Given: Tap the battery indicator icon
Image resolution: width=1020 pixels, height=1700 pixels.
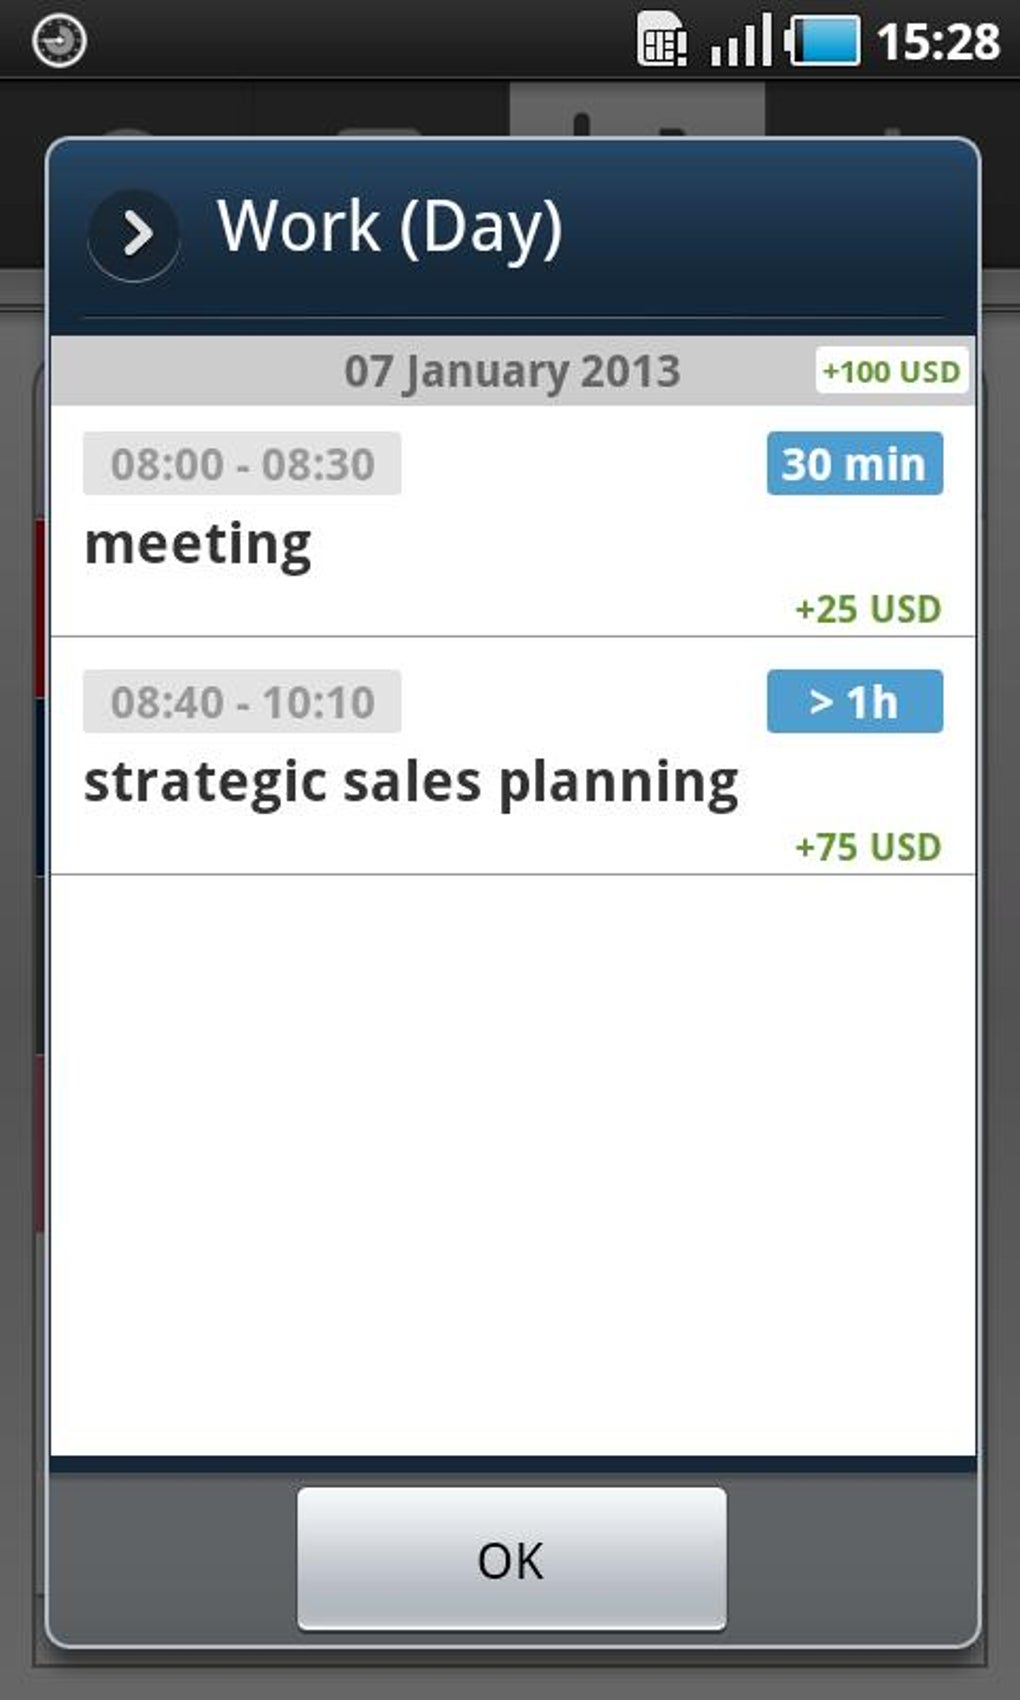Looking at the screenshot, I should coord(823,41).
